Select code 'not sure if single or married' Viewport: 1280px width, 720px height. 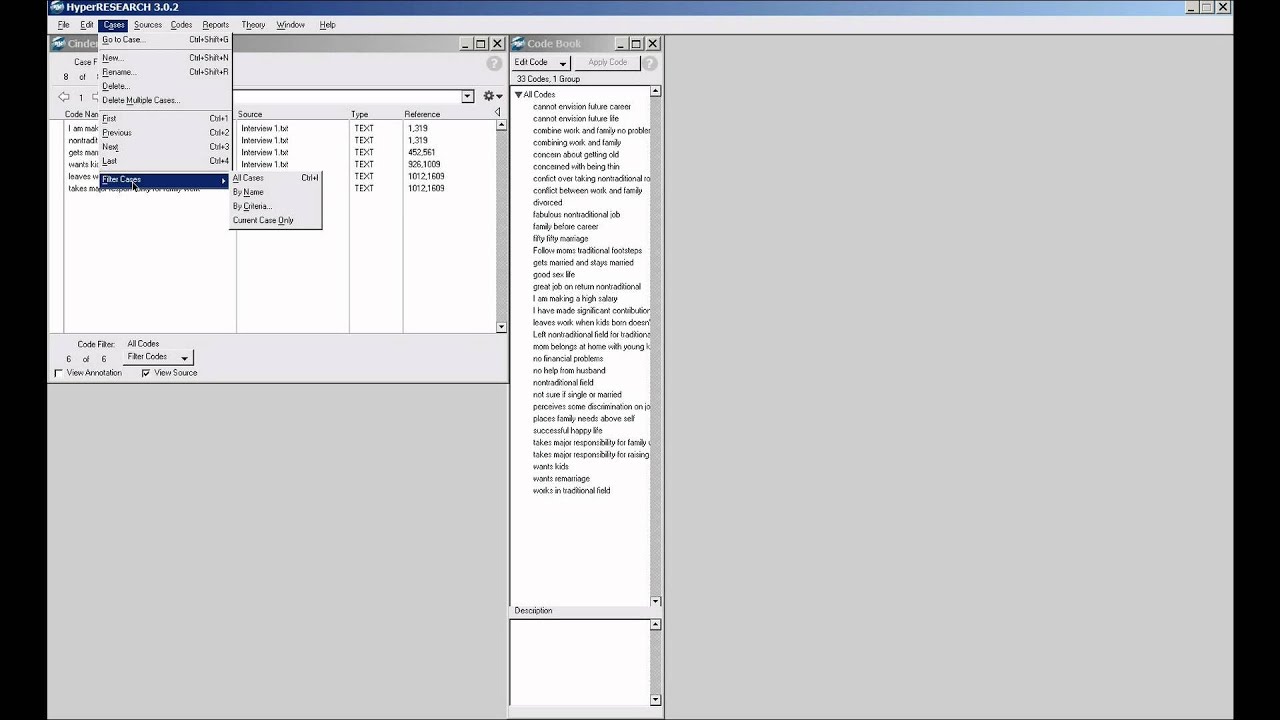577,395
